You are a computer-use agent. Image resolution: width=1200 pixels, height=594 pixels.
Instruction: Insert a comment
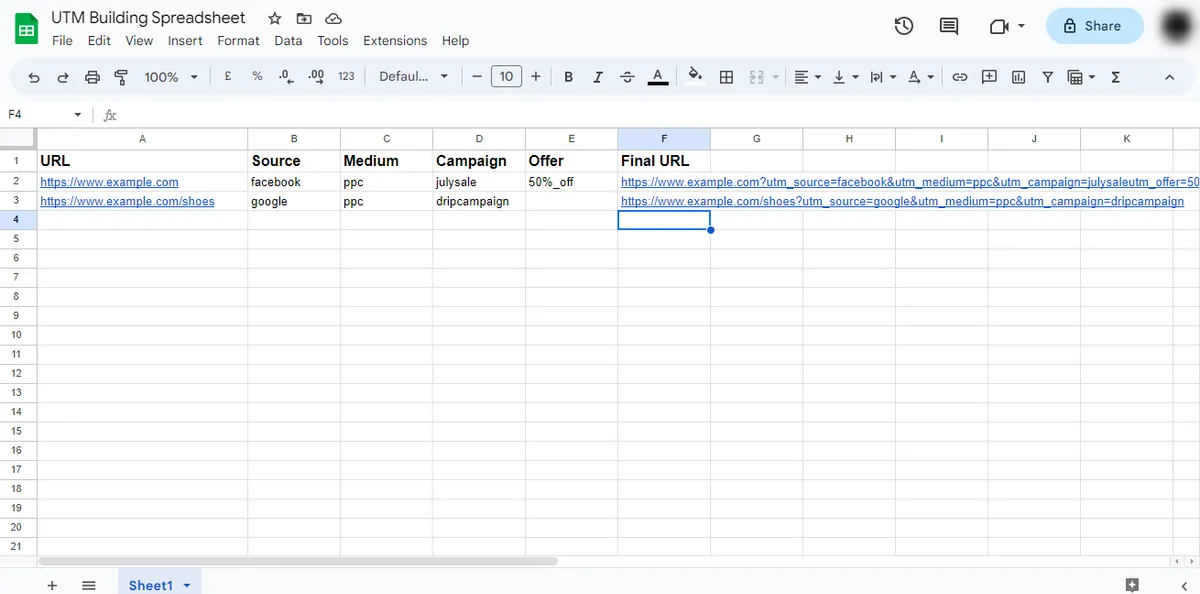coord(989,76)
